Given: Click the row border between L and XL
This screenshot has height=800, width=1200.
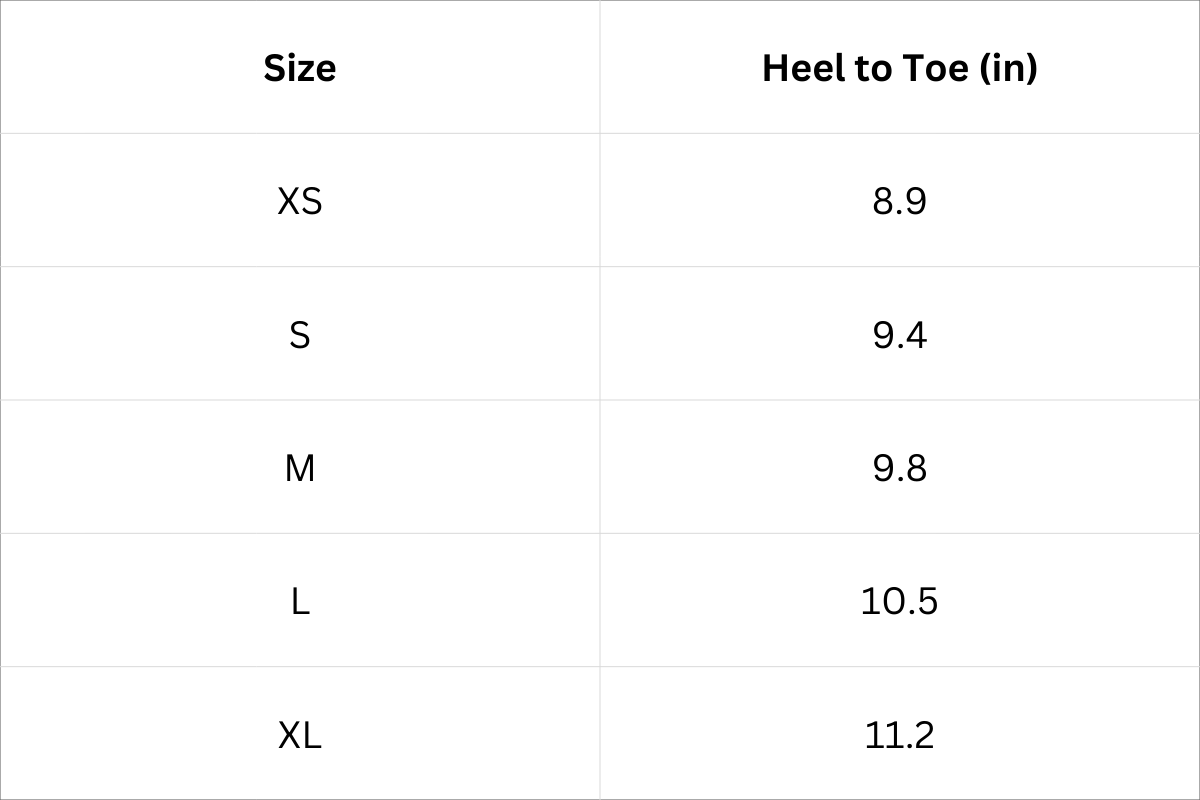Looking at the screenshot, I should [x=300, y=667].
